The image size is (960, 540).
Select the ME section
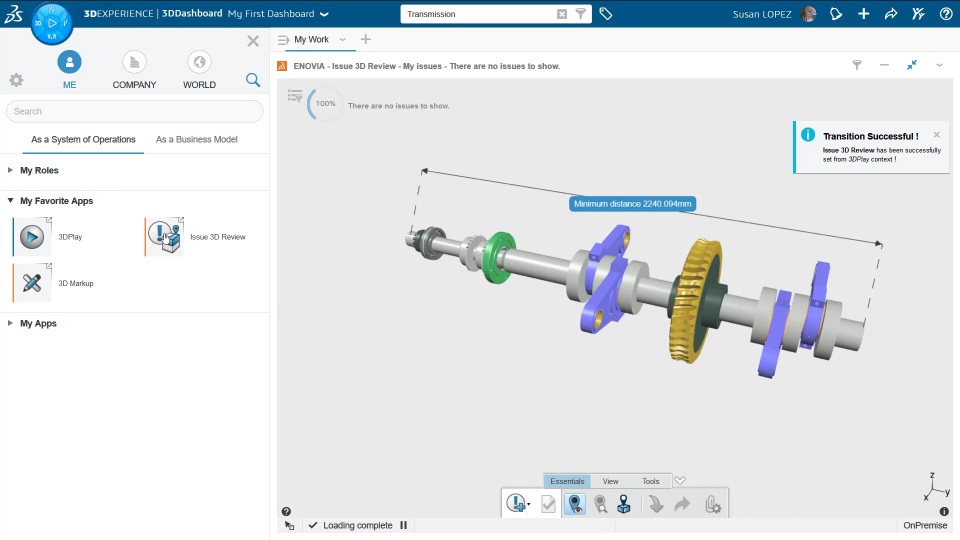click(x=69, y=70)
